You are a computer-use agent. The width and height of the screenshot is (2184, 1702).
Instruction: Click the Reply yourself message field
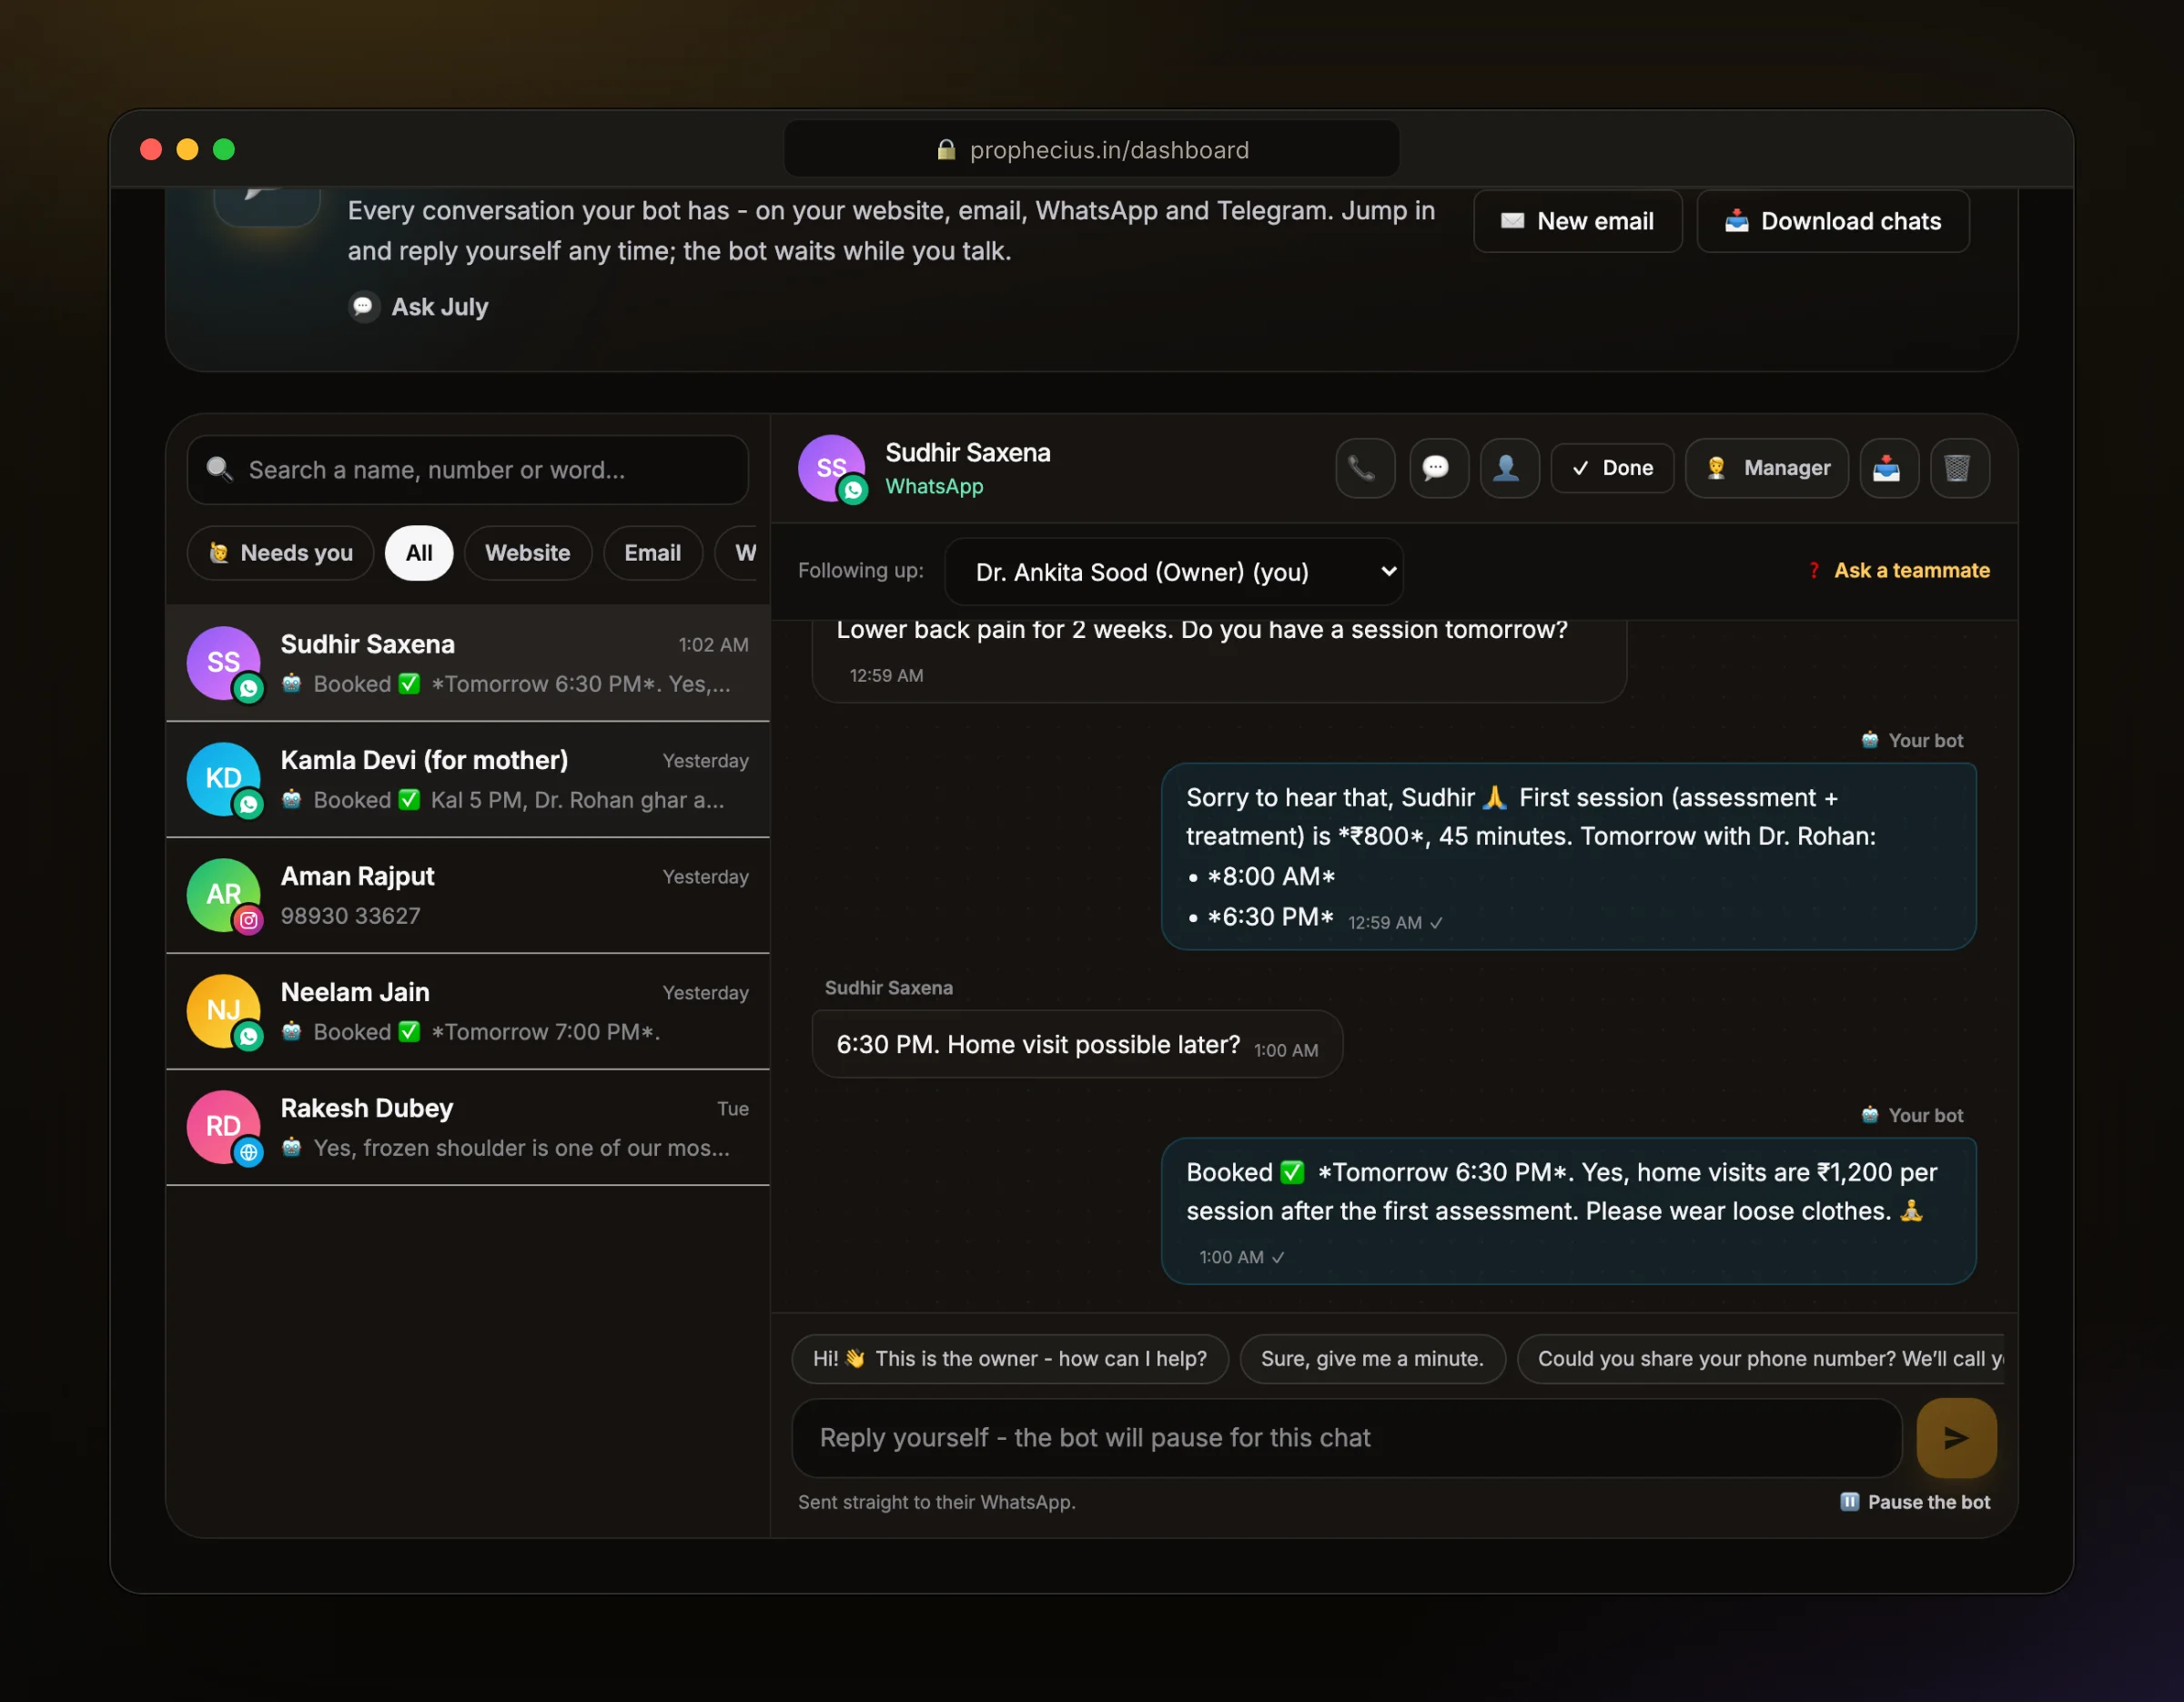coord(1346,1438)
